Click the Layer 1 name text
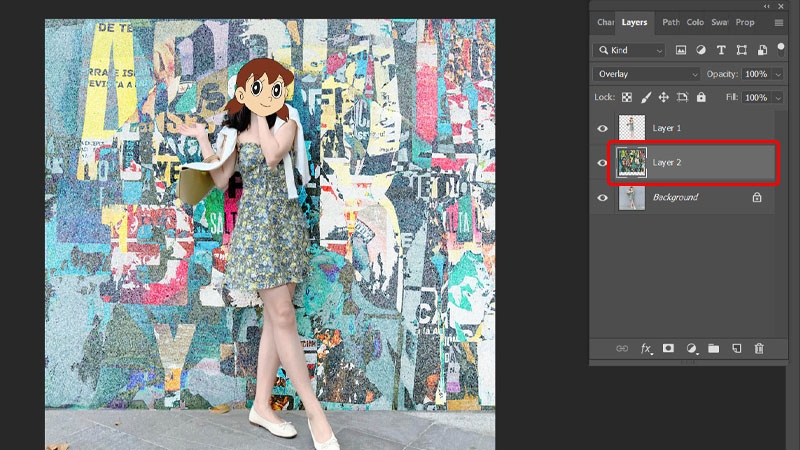The height and width of the screenshot is (450, 800). pos(667,128)
